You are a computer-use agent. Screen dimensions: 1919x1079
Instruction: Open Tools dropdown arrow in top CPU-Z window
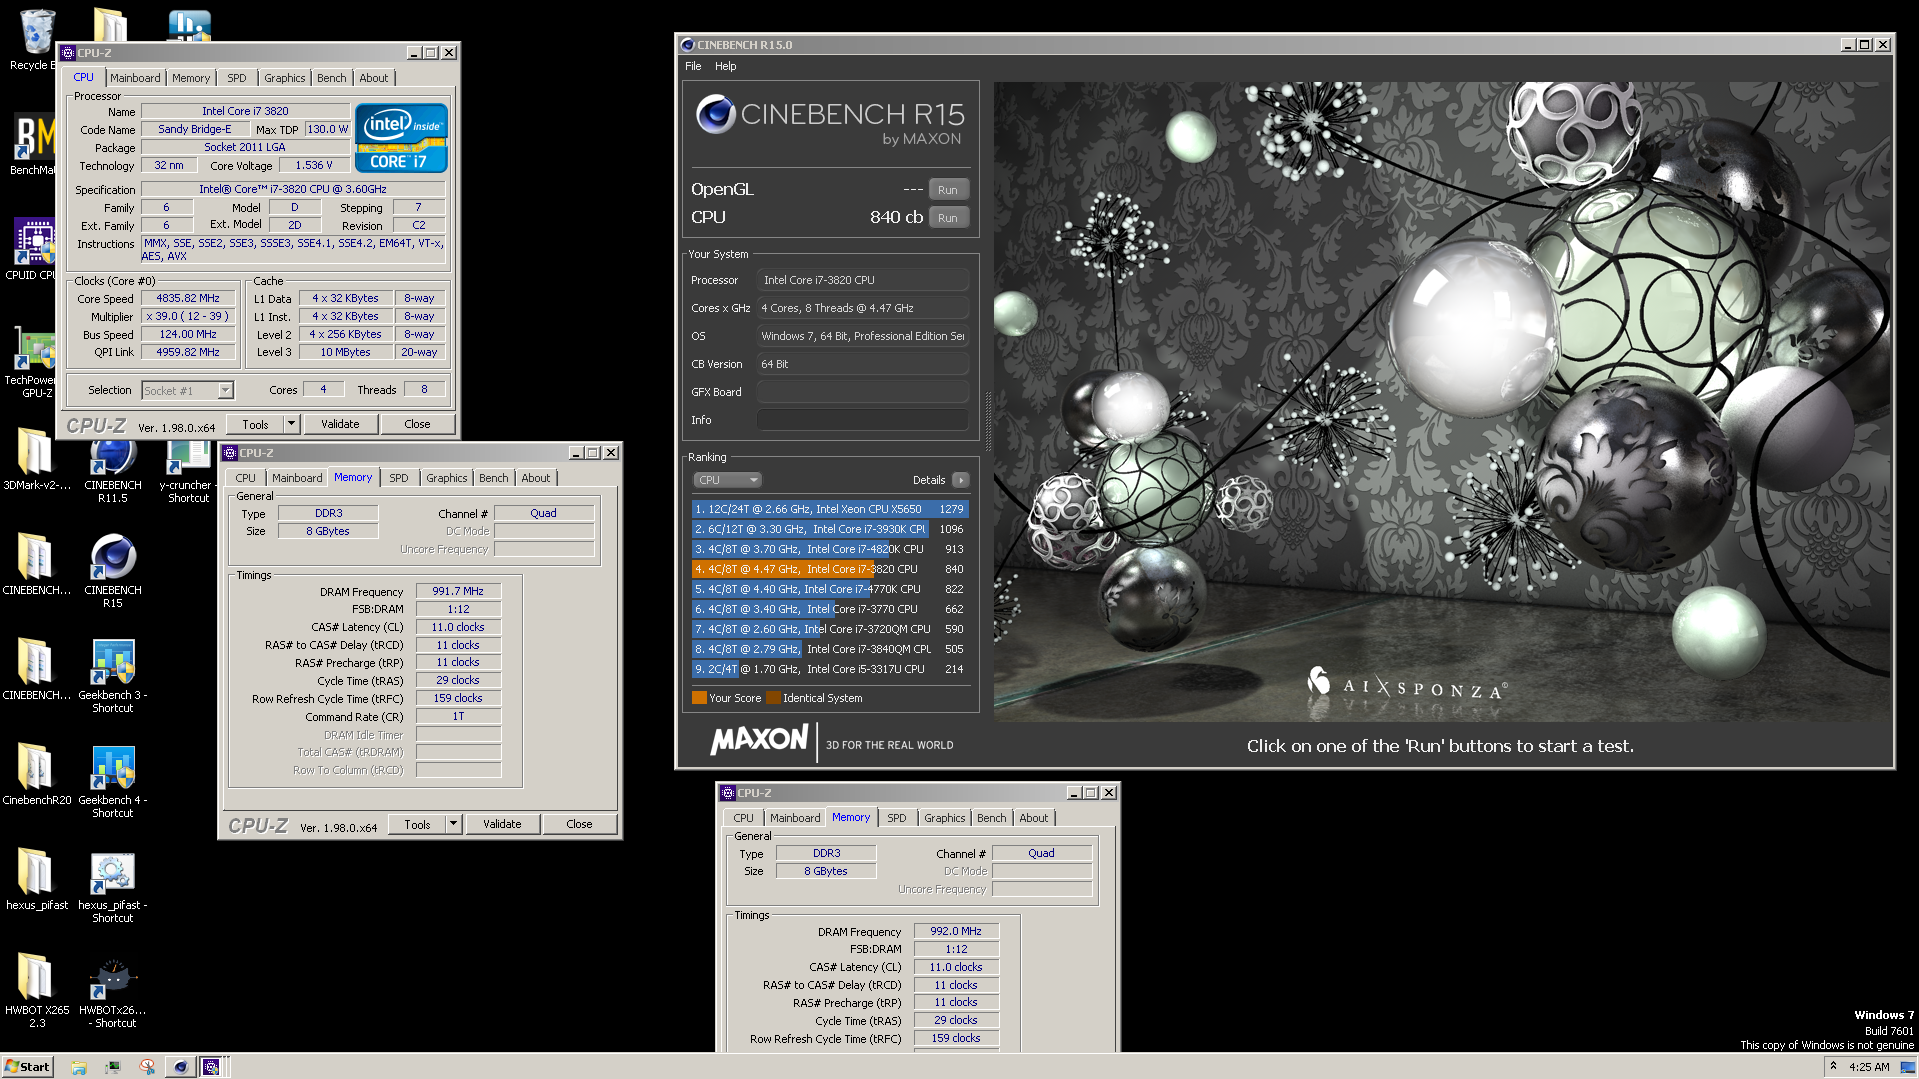pos(291,424)
